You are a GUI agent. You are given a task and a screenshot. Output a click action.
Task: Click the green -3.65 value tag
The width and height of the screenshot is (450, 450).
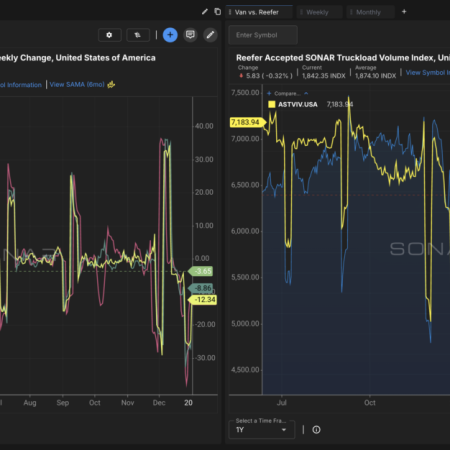tap(201, 271)
